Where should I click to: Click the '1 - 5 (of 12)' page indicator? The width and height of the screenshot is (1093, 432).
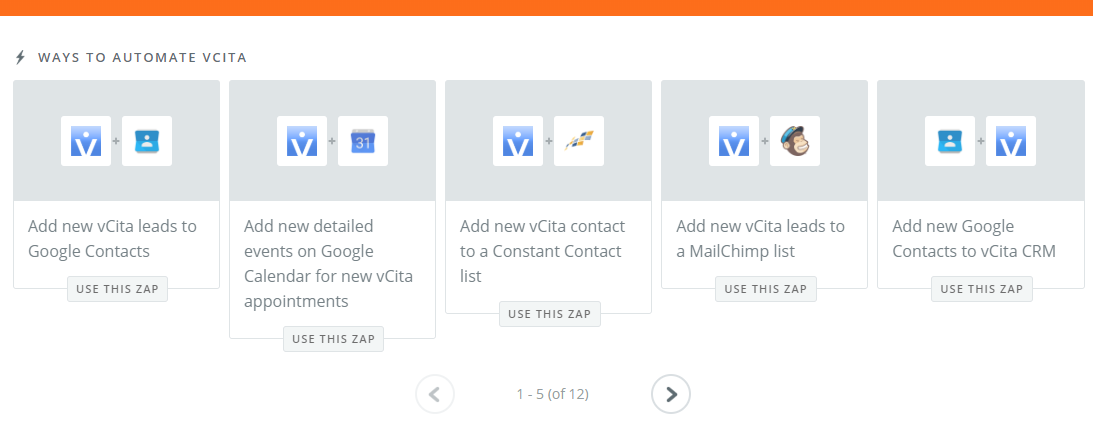[552, 394]
